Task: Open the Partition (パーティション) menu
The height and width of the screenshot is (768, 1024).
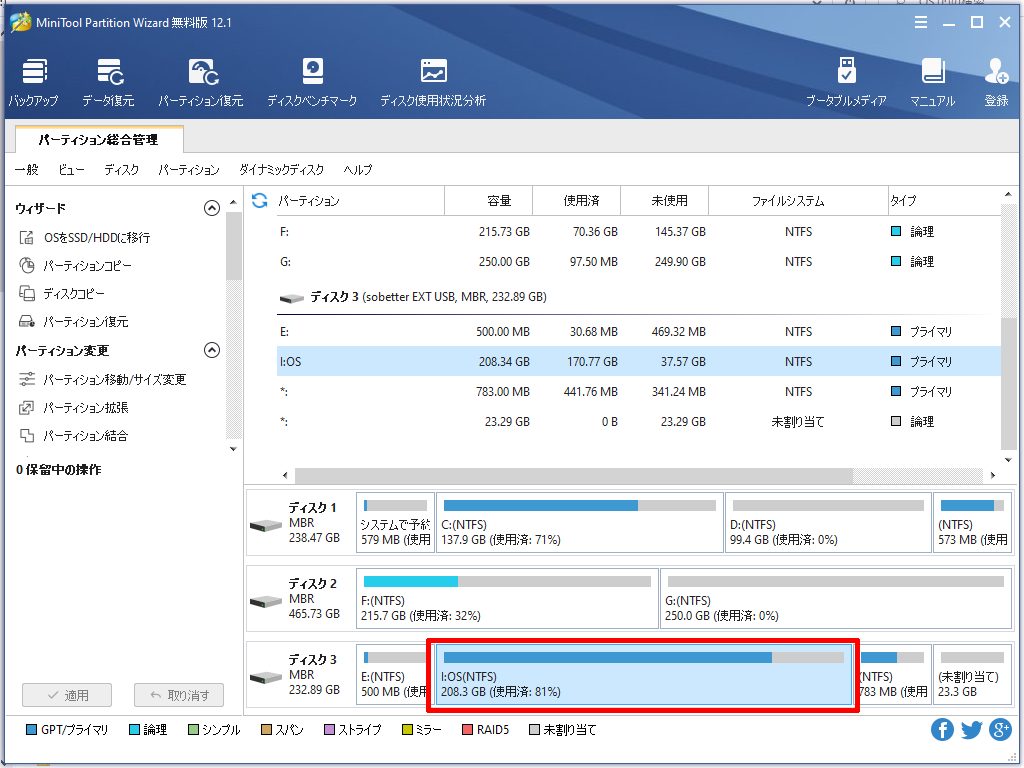Action: click(x=189, y=170)
